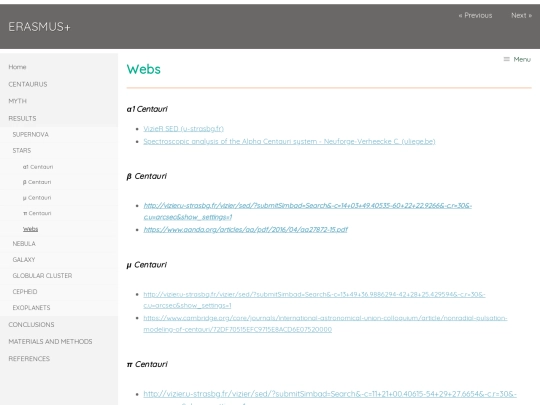The width and height of the screenshot is (540, 405).
Task: Open π Centauri in the sidebar
Action: point(37,213)
